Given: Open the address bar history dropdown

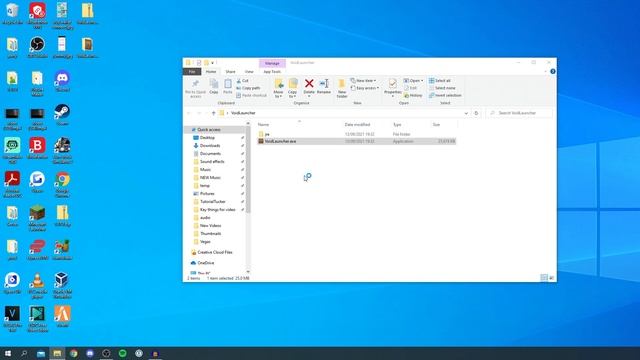Looking at the screenshot, I should 466,113.
